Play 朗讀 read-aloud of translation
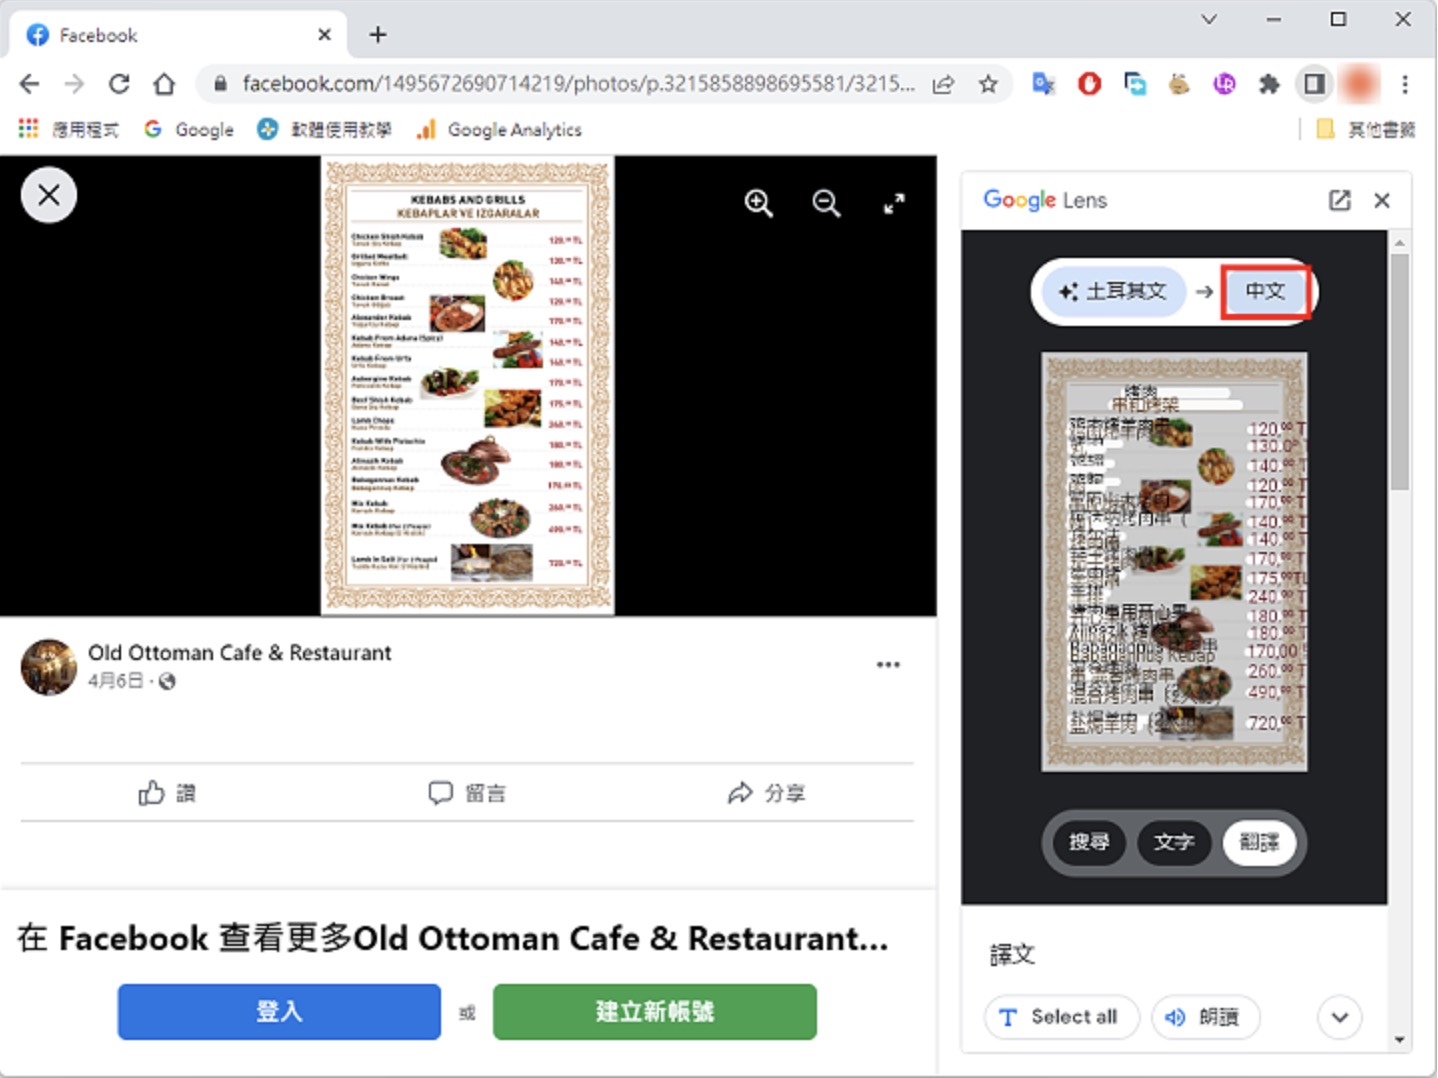This screenshot has width=1438, height=1078. 1205,1017
